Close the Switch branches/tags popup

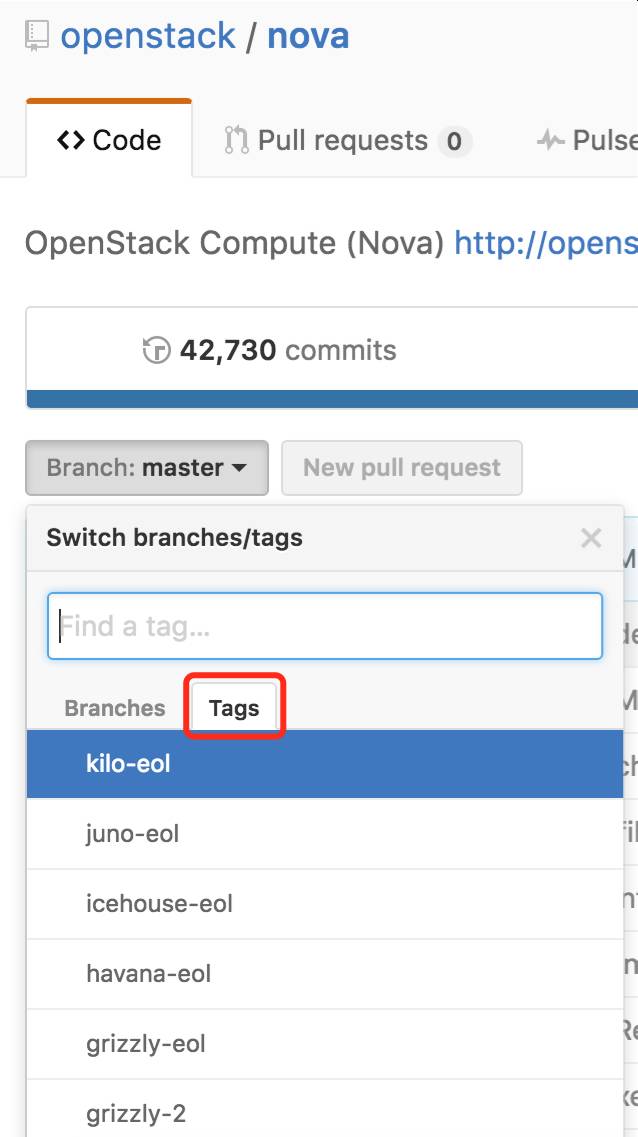[591, 538]
